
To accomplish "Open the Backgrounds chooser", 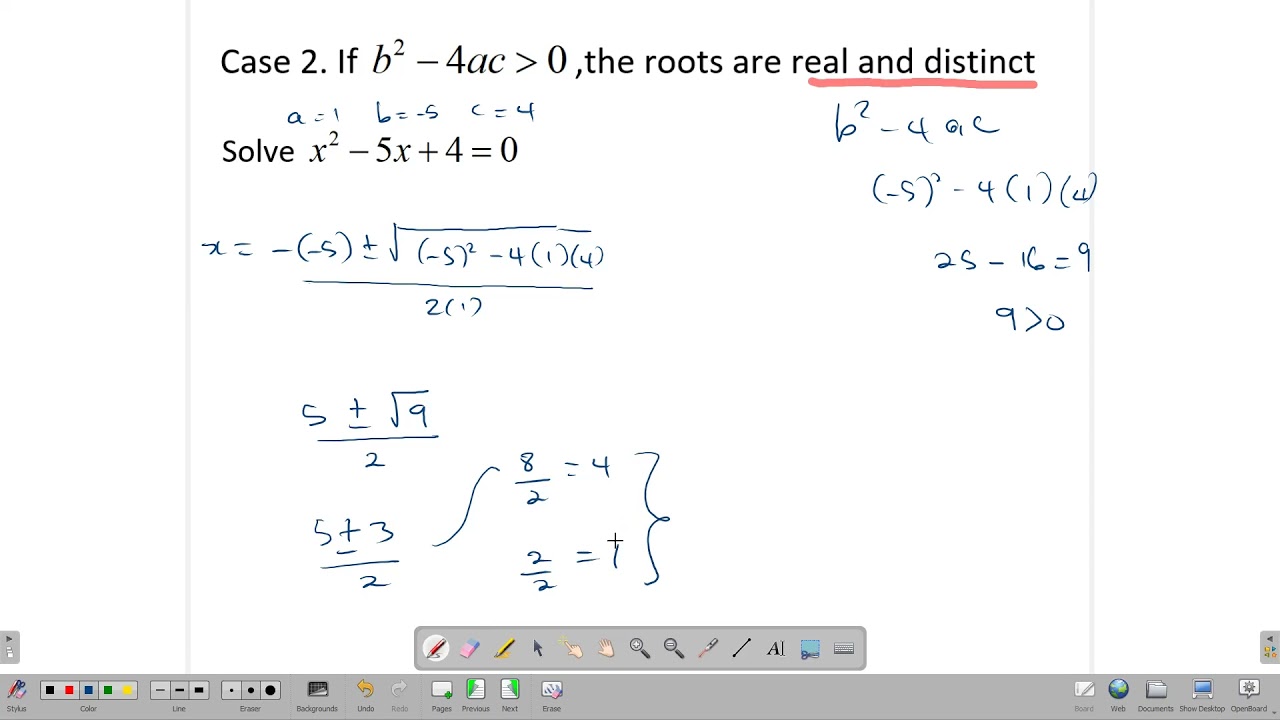I will coord(317,694).
